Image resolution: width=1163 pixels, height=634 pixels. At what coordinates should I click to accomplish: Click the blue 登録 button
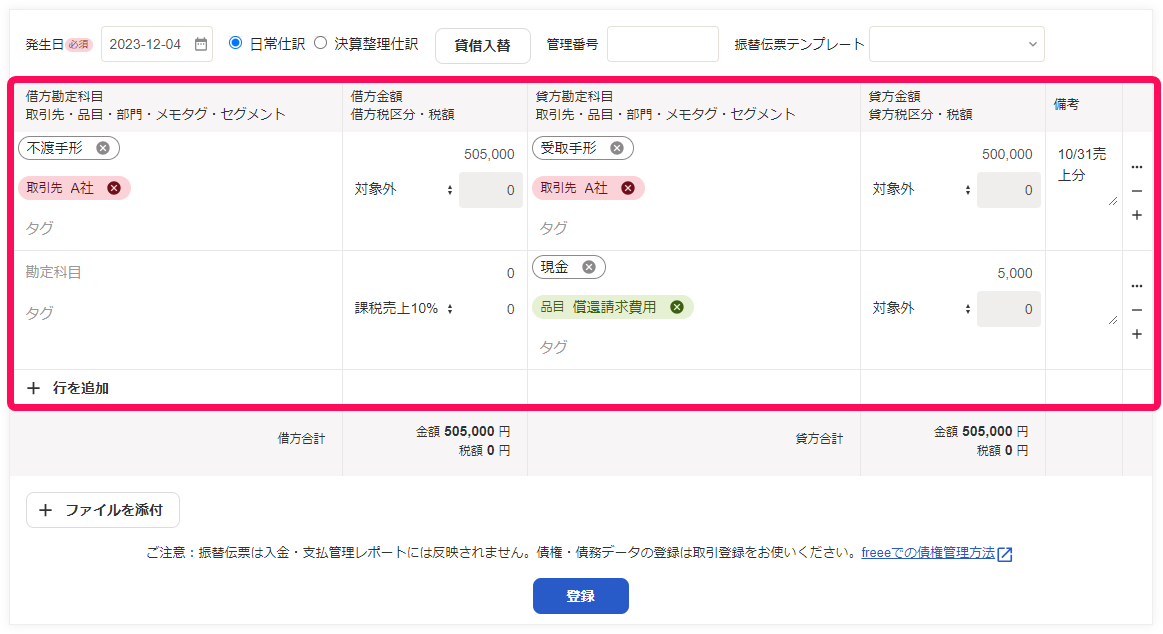pos(581,596)
